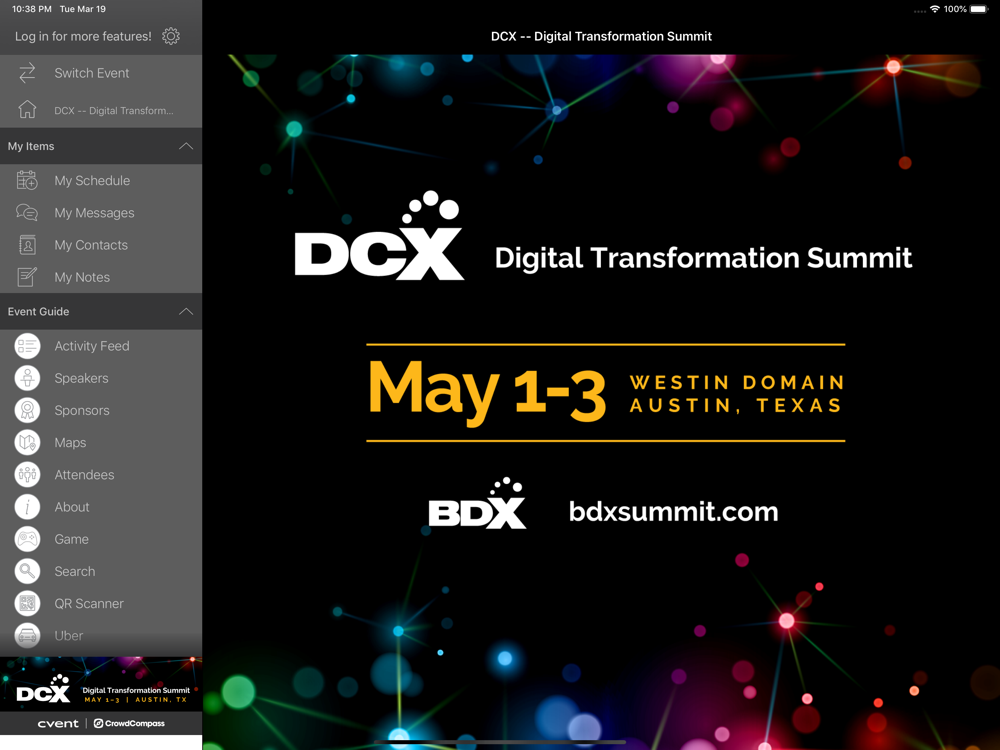Screen dimensions: 1000x750
Task: Open settings gear icon in sidebar header
Action: tap(170, 36)
